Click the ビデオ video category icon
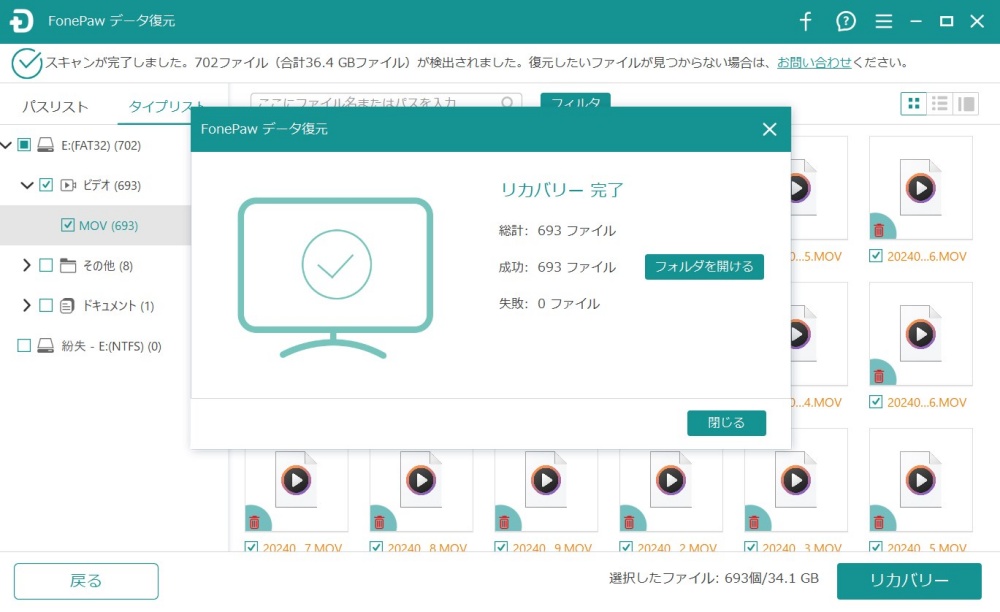The width and height of the screenshot is (1000, 612). pos(68,185)
